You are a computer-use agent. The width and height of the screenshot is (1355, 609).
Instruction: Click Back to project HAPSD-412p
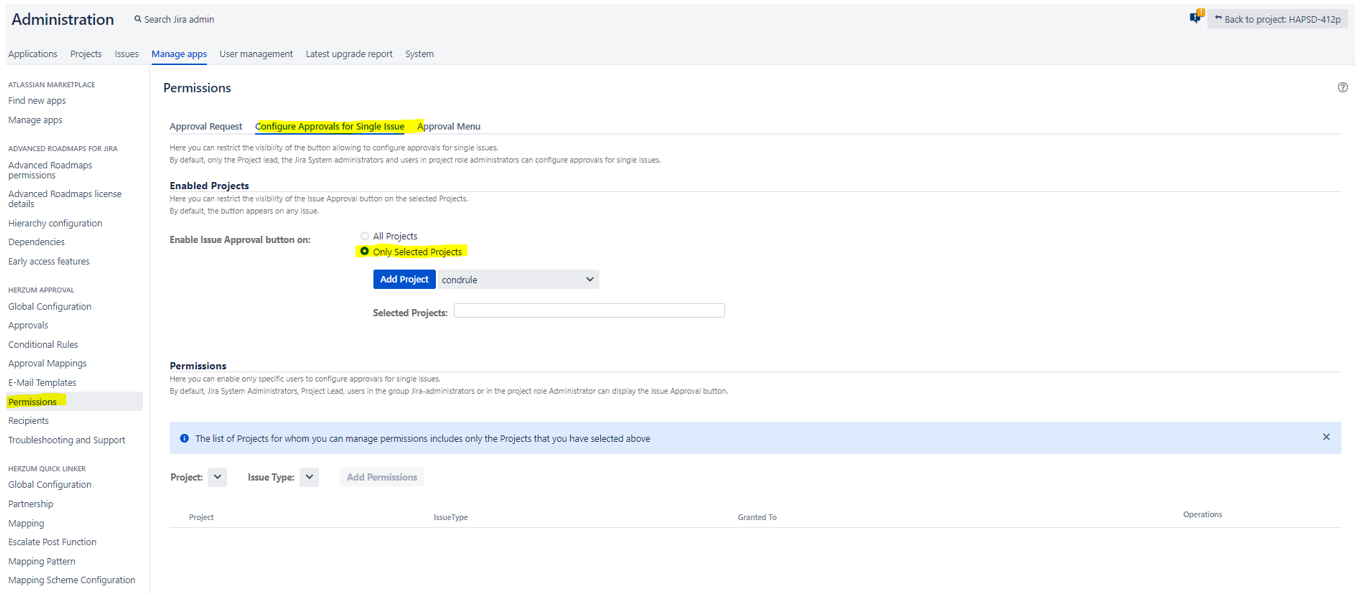pos(1277,19)
